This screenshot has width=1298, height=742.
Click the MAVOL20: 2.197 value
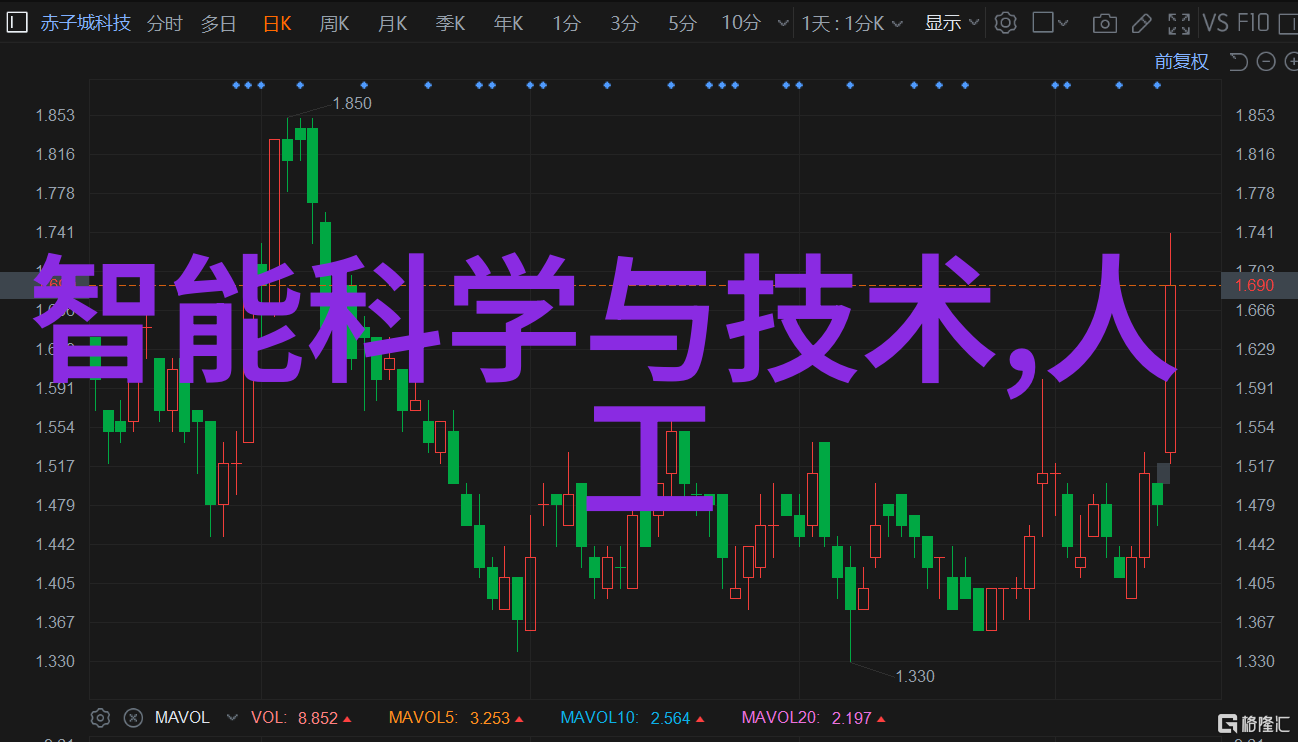(x=813, y=718)
